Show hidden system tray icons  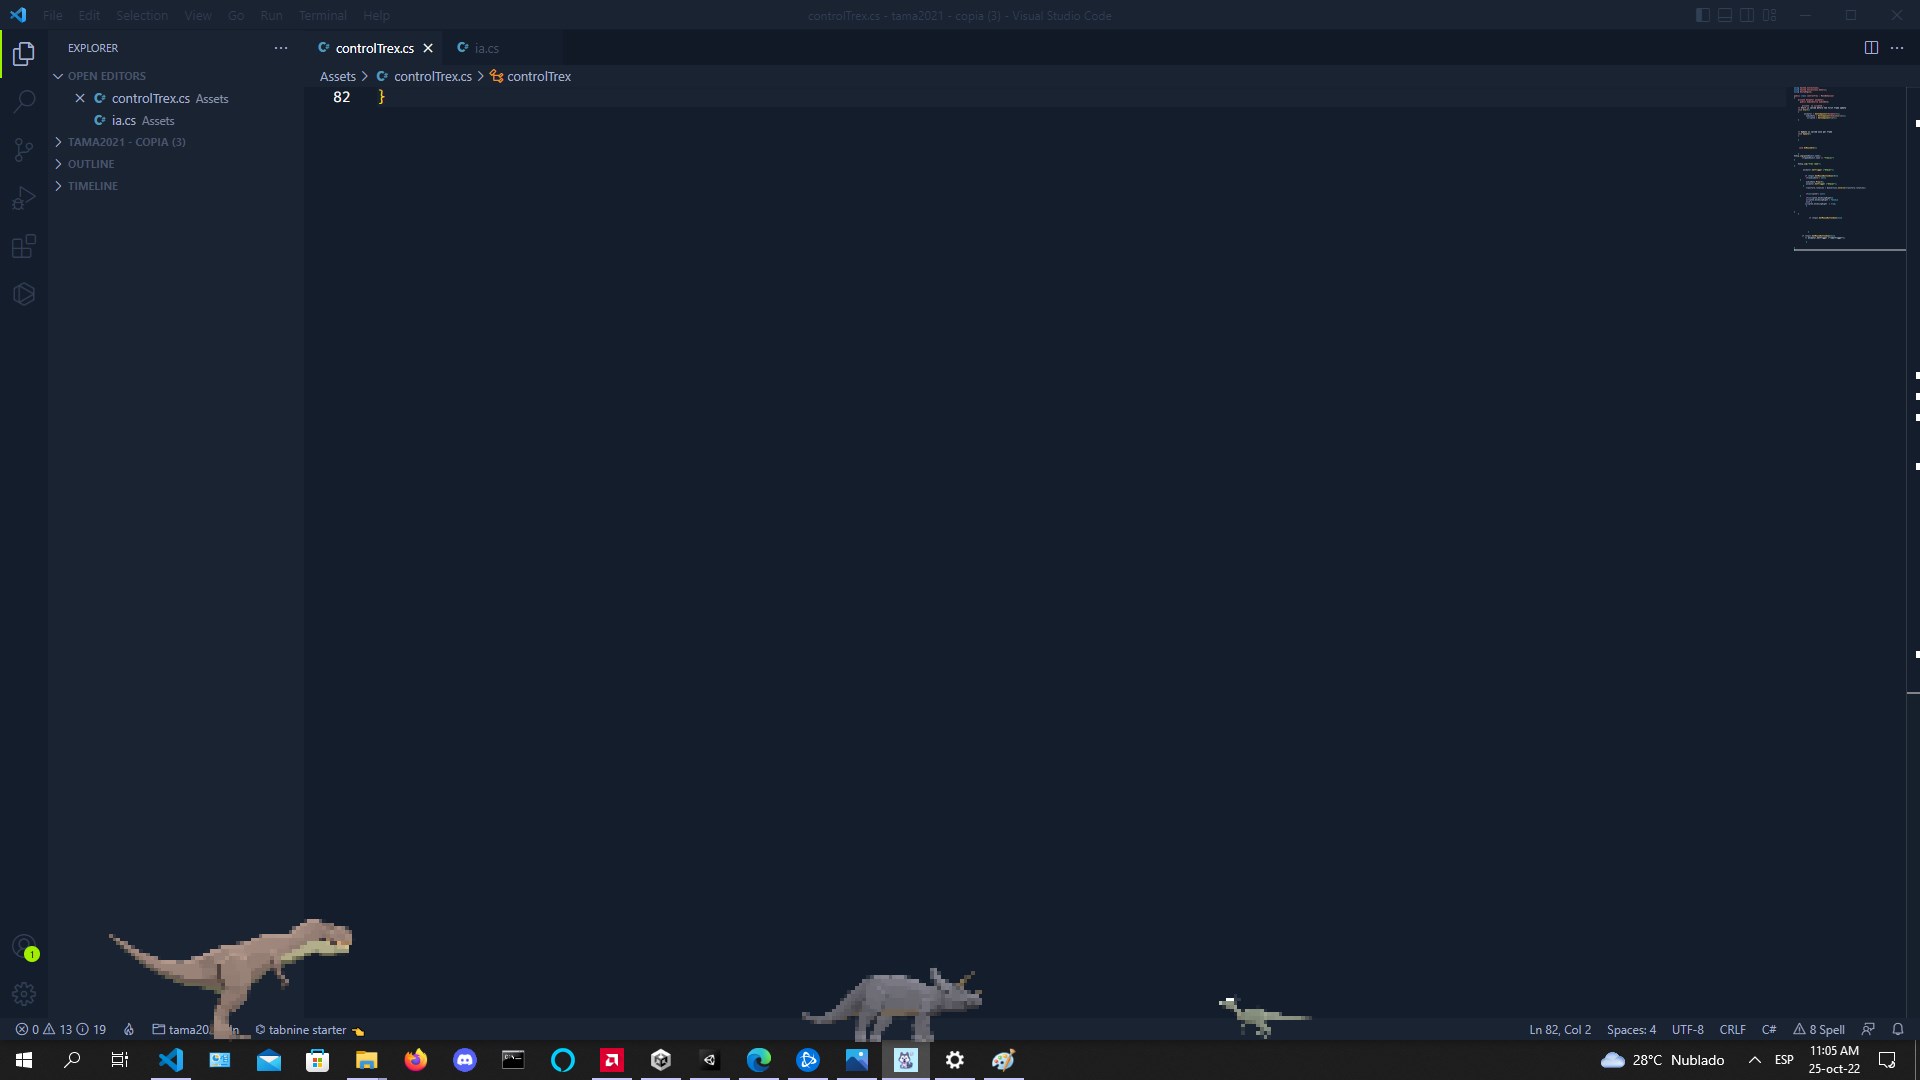point(1755,1060)
